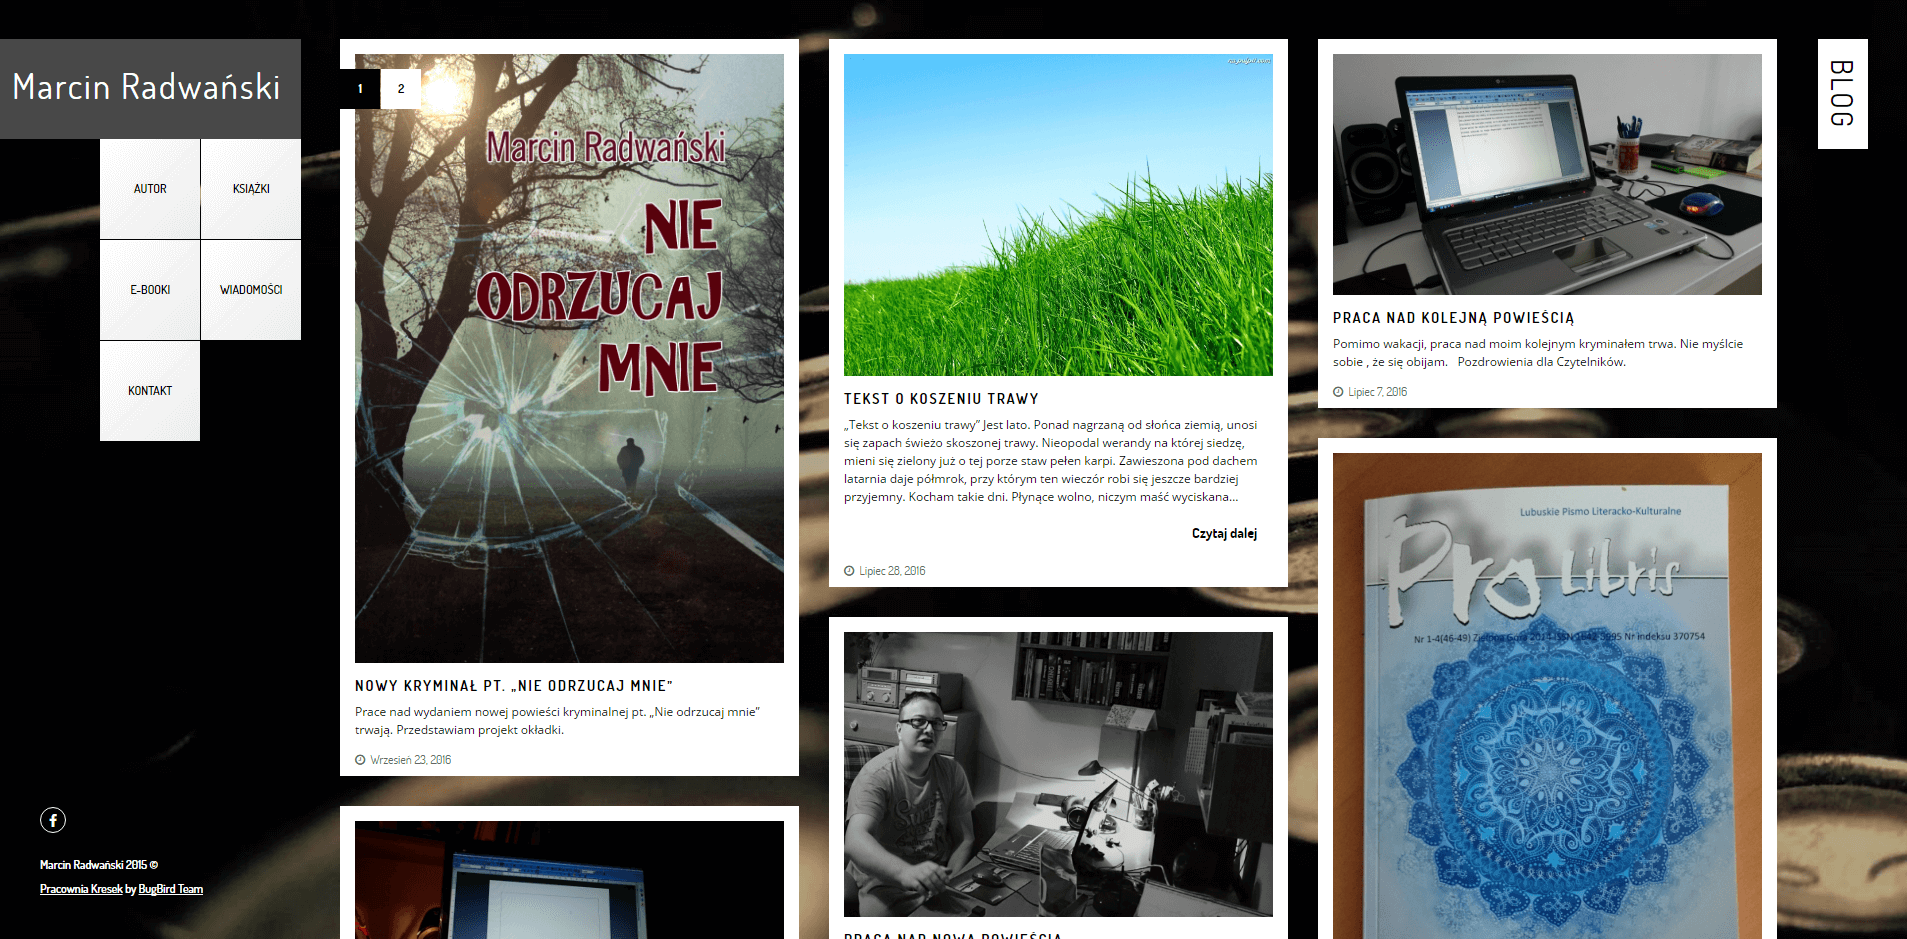This screenshot has width=1907, height=939.
Task: Go to blog page 2 using pagination
Action: (400, 88)
